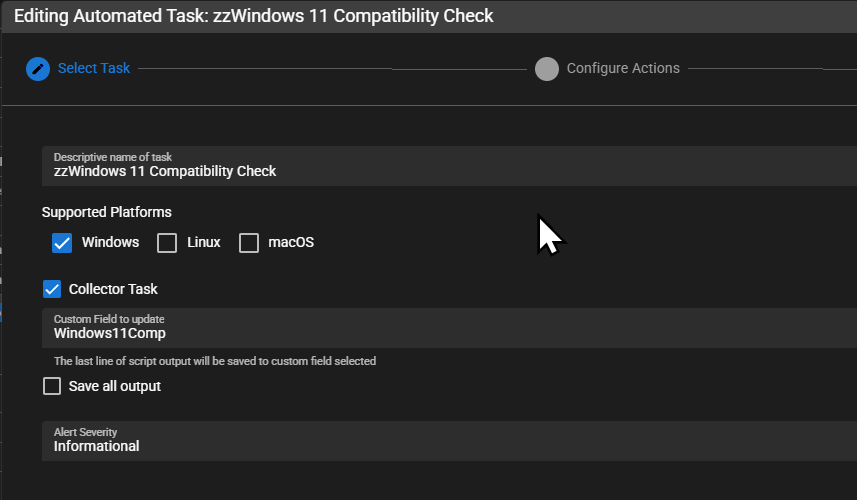This screenshot has width=857, height=500.
Task: Click the Informational severity value
Action: point(97,446)
